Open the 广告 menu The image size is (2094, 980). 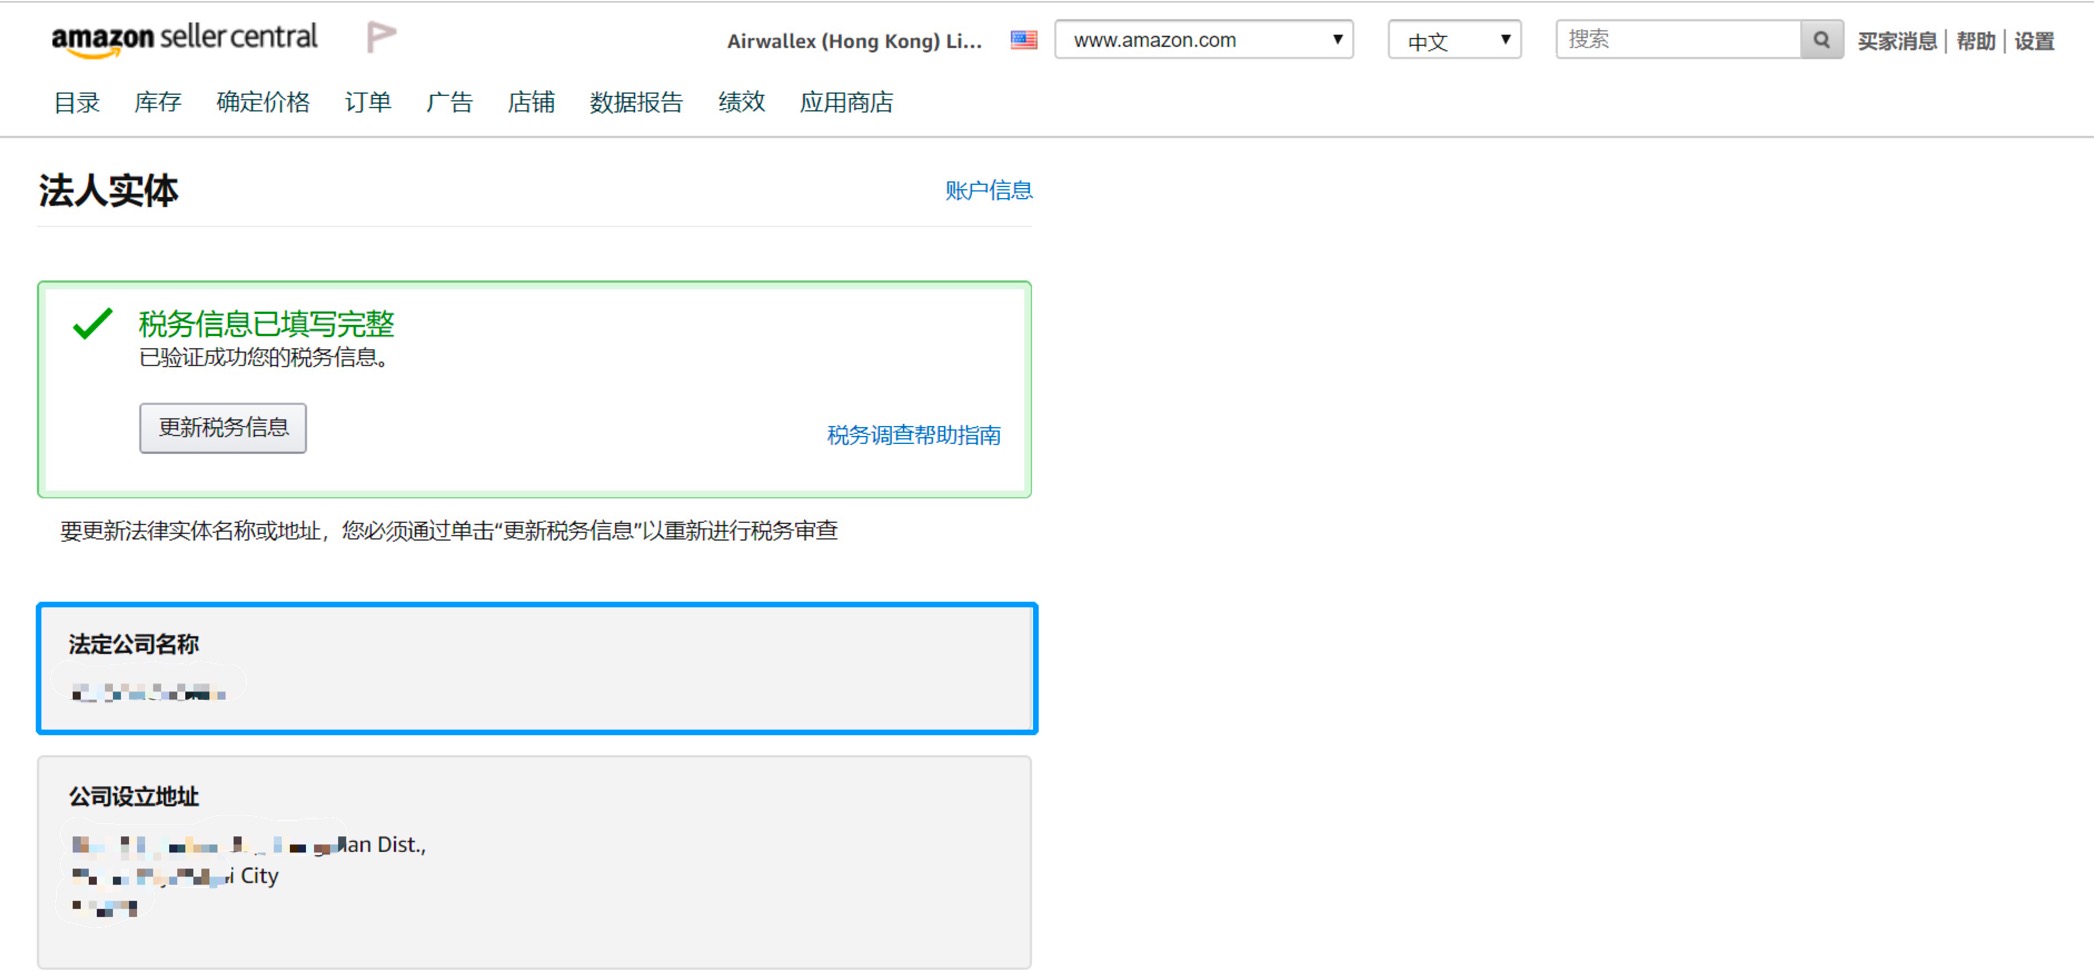[449, 103]
